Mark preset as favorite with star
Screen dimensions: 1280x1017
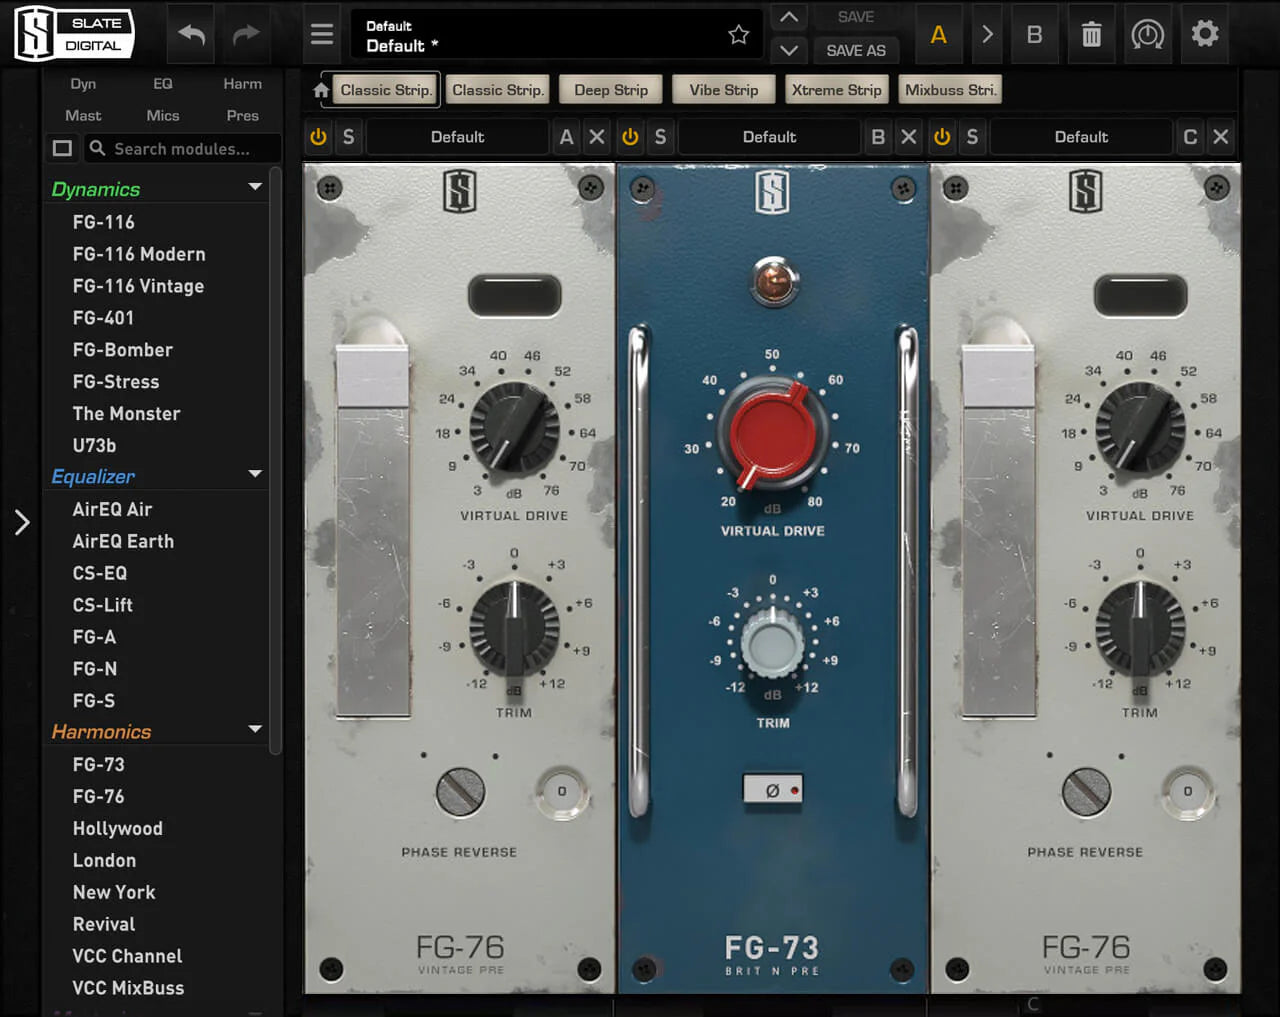coord(739,35)
